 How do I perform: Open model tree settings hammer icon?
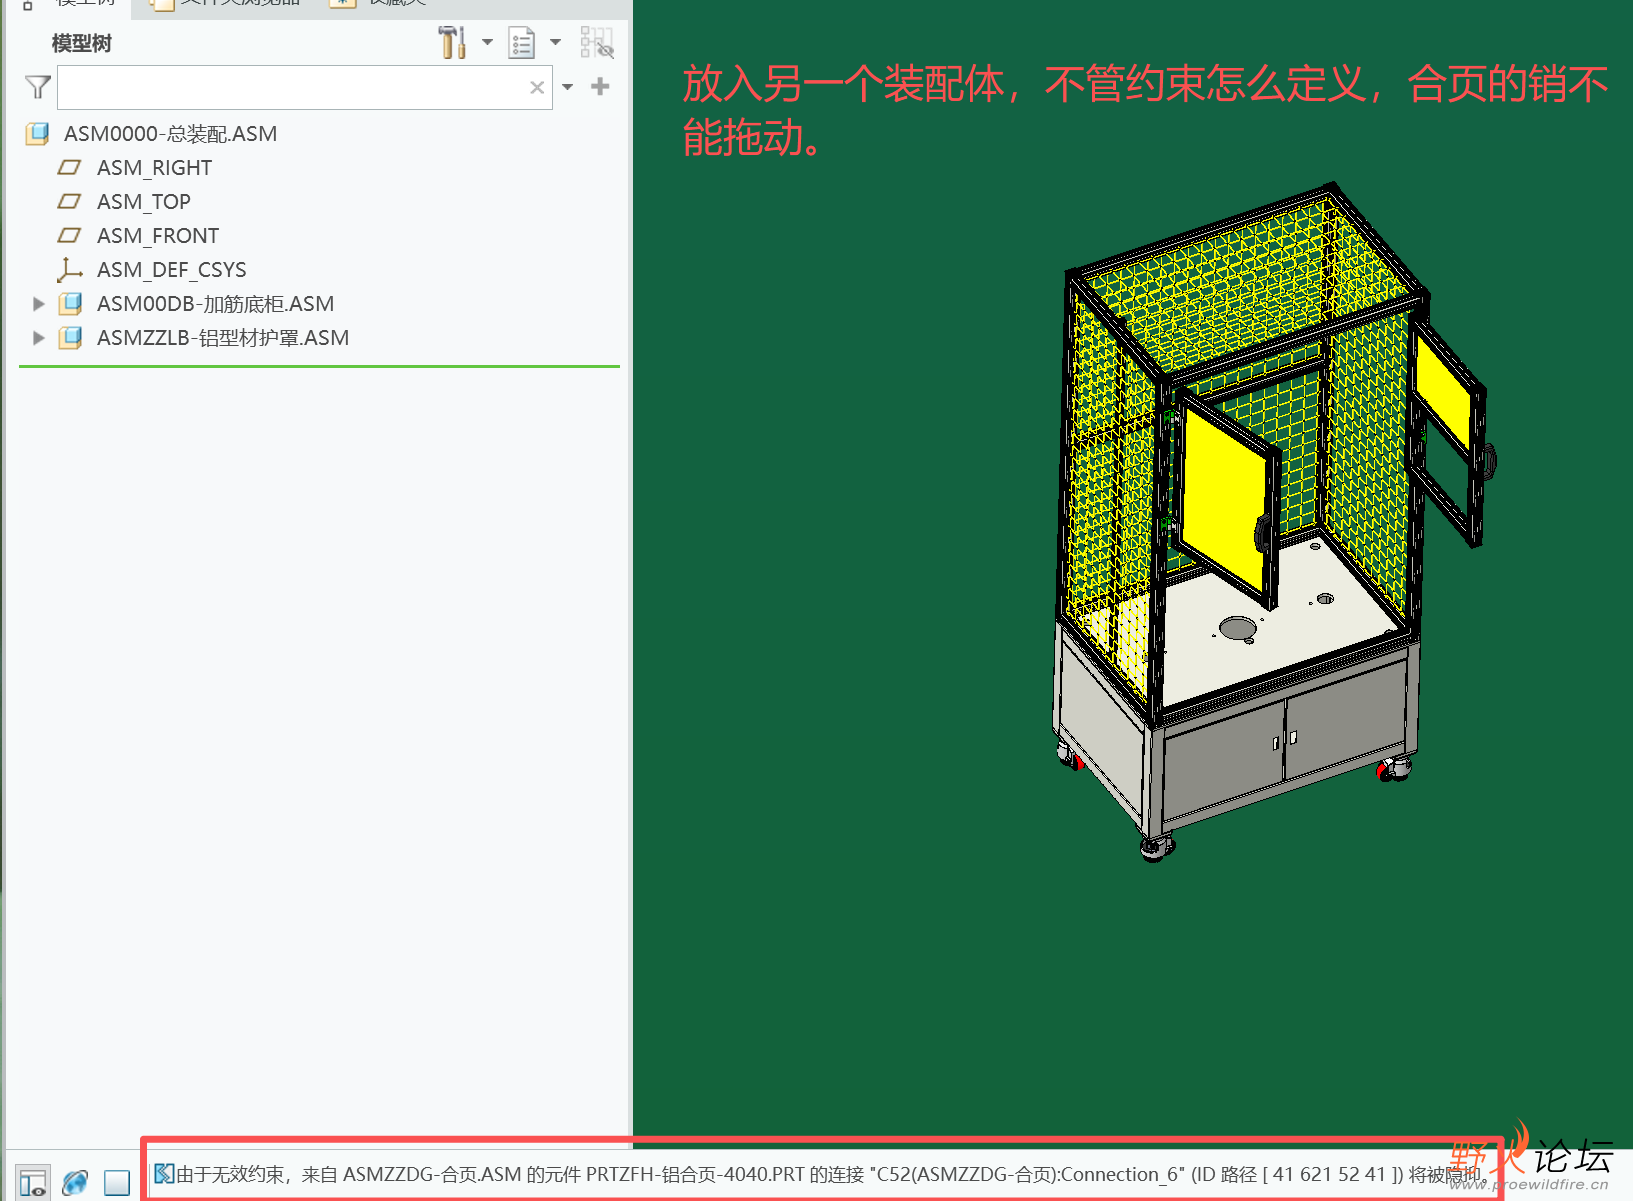pos(452,43)
